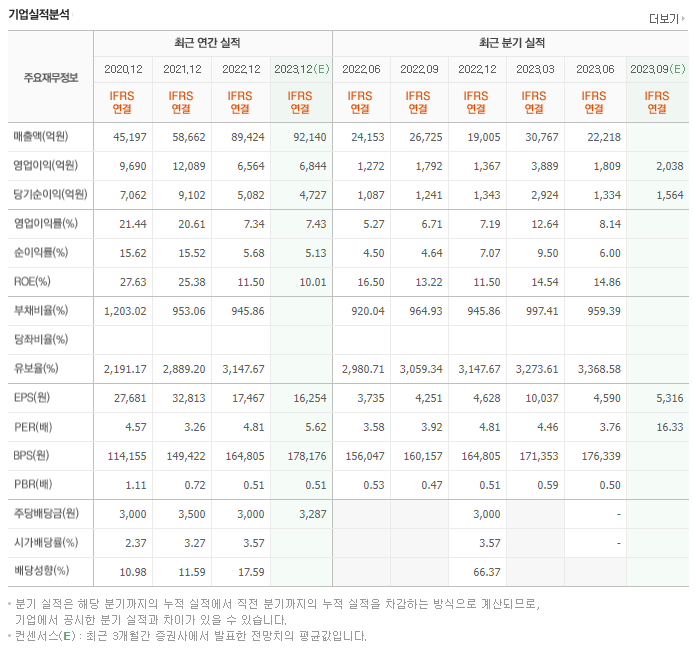Click the 2023.06 quarterly column header

click(x=595, y=69)
